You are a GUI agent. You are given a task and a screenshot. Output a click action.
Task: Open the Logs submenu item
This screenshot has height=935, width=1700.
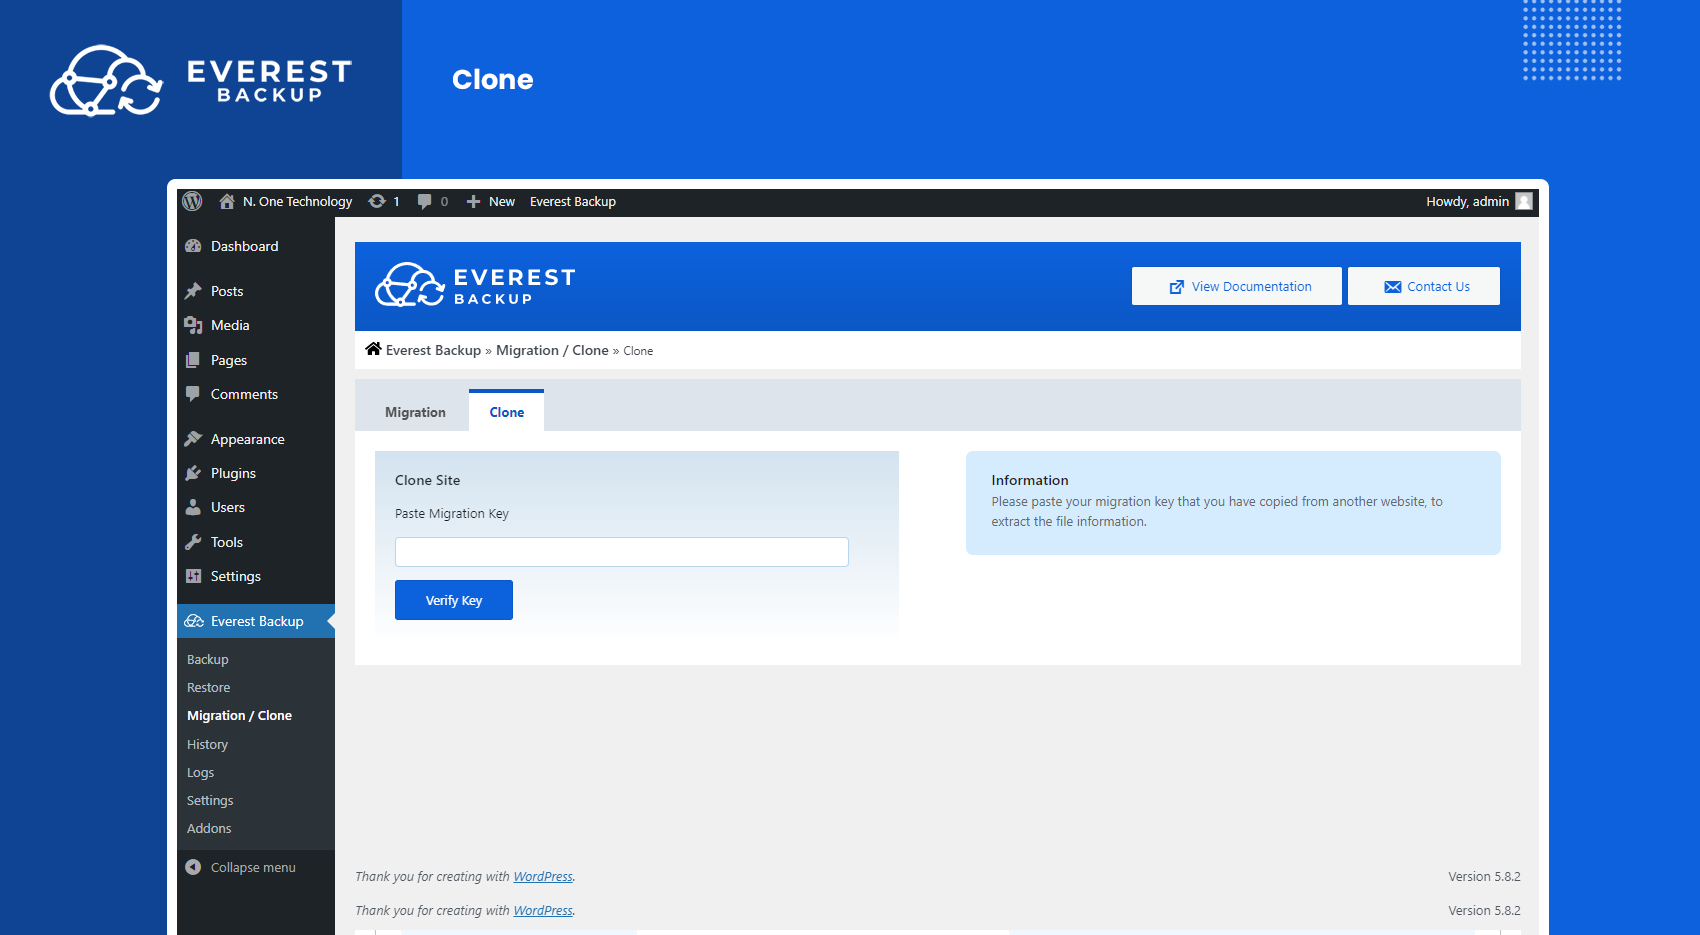tap(200, 772)
